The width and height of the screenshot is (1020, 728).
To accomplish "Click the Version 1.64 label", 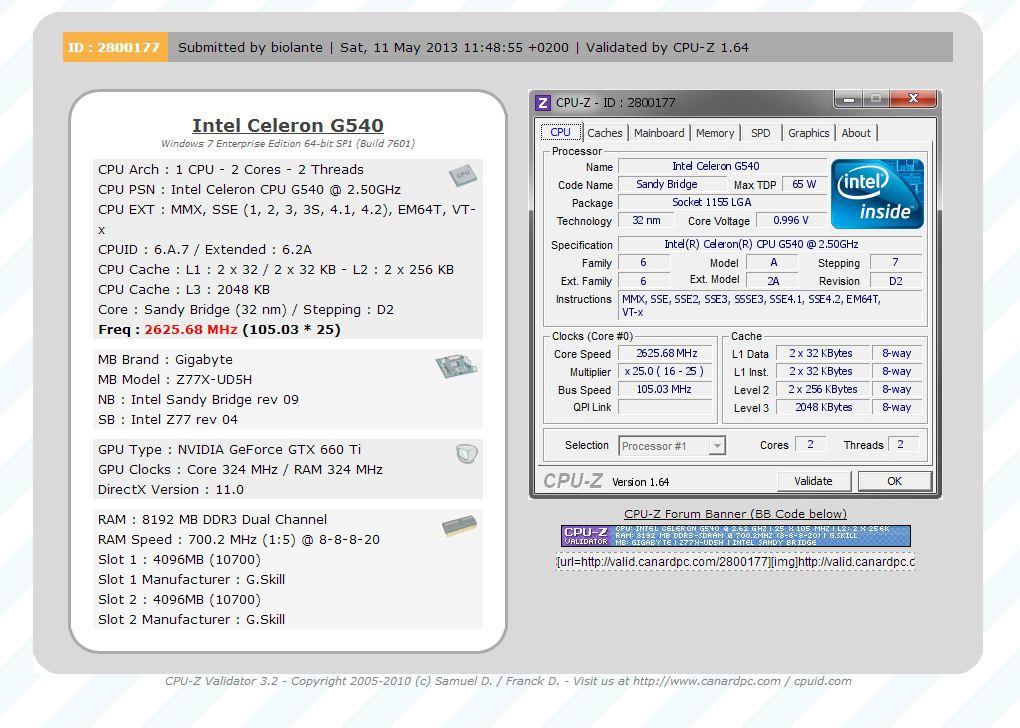I will click(641, 482).
